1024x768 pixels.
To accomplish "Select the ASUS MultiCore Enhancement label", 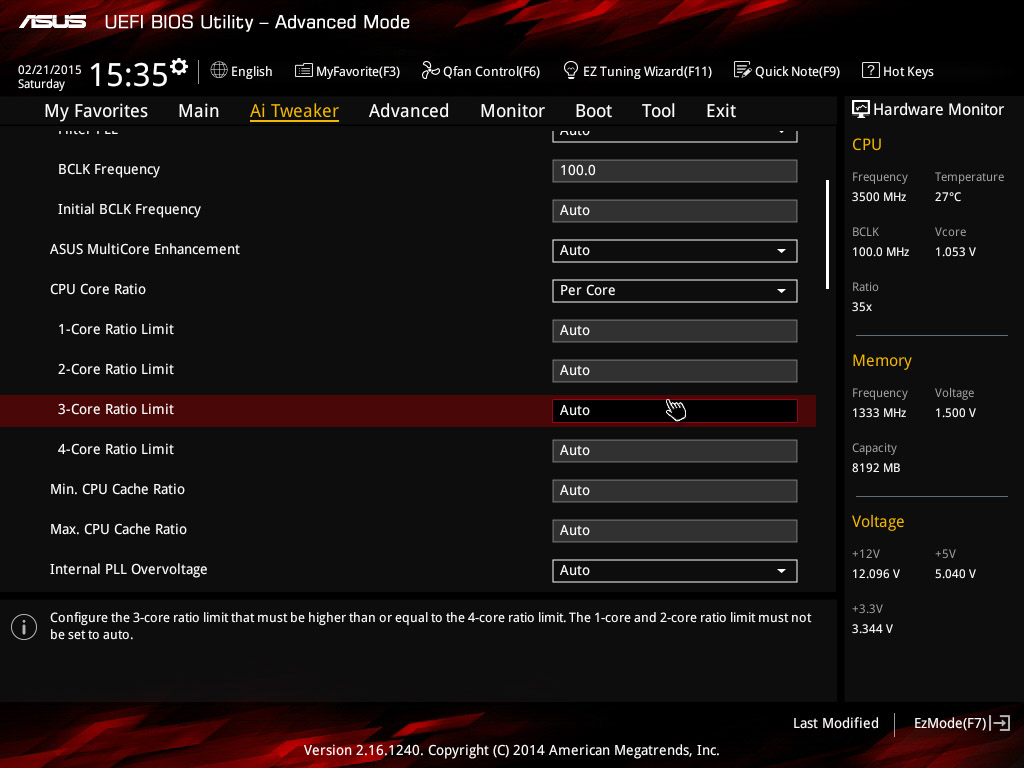I will pyautogui.click(x=145, y=249).
